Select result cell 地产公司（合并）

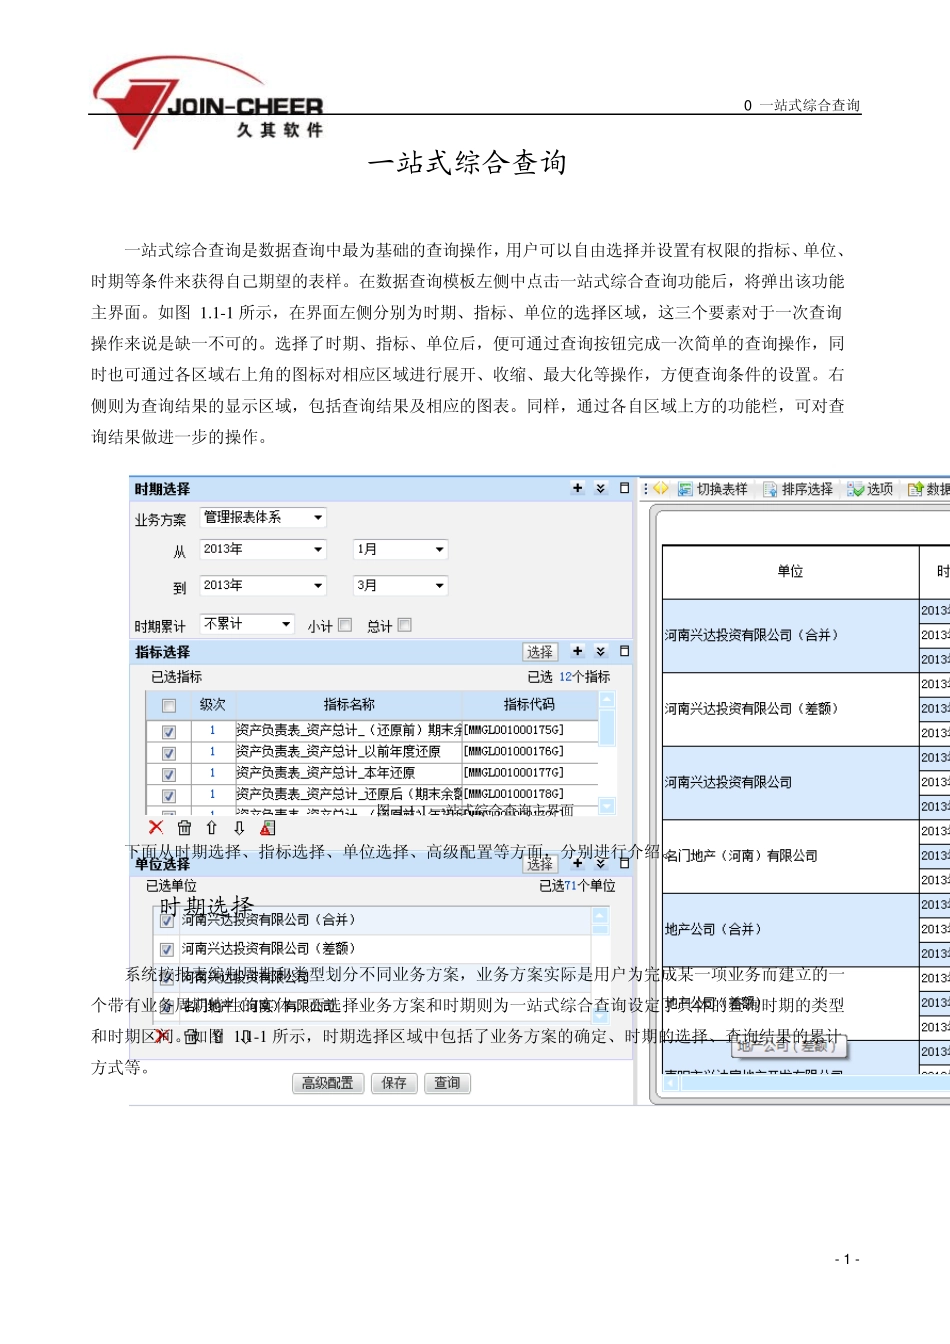pos(790,929)
